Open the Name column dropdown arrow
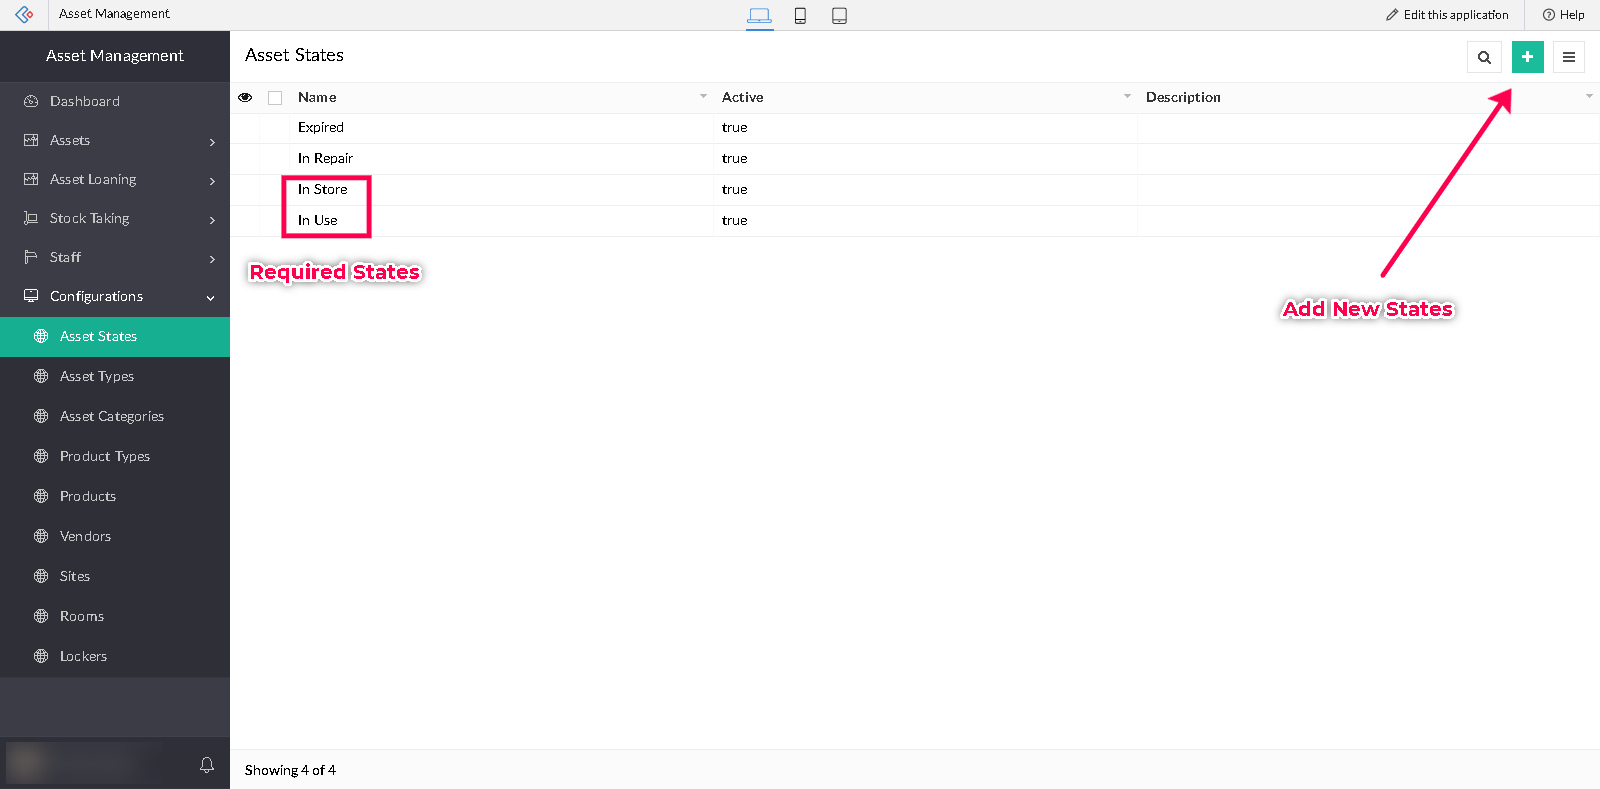Screen dimensions: 1600x789 (x=703, y=96)
